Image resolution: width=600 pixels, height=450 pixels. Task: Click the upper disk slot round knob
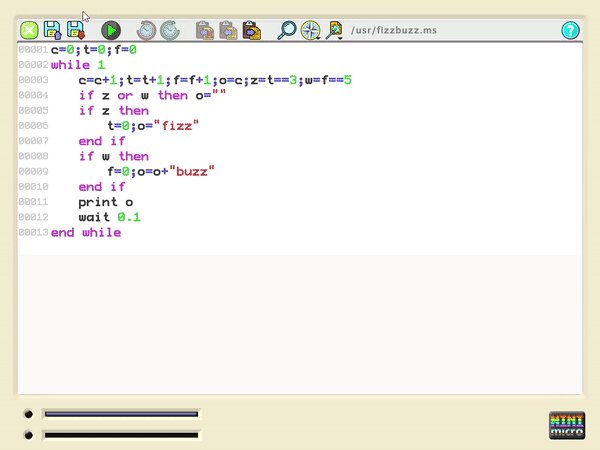pyautogui.click(x=28, y=414)
